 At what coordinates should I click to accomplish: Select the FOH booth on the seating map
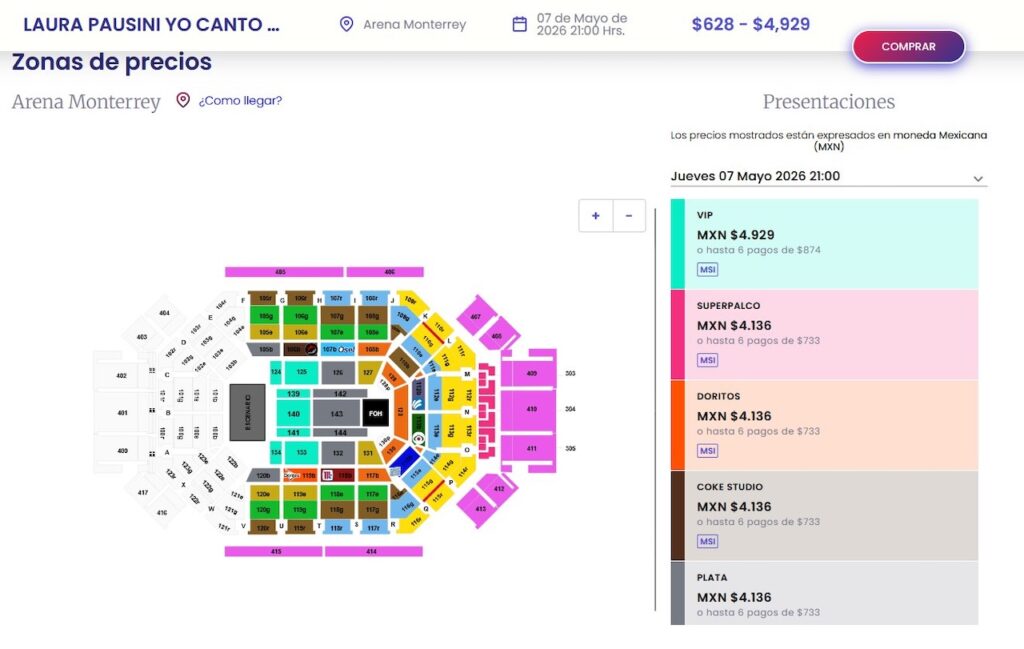(x=376, y=412)
